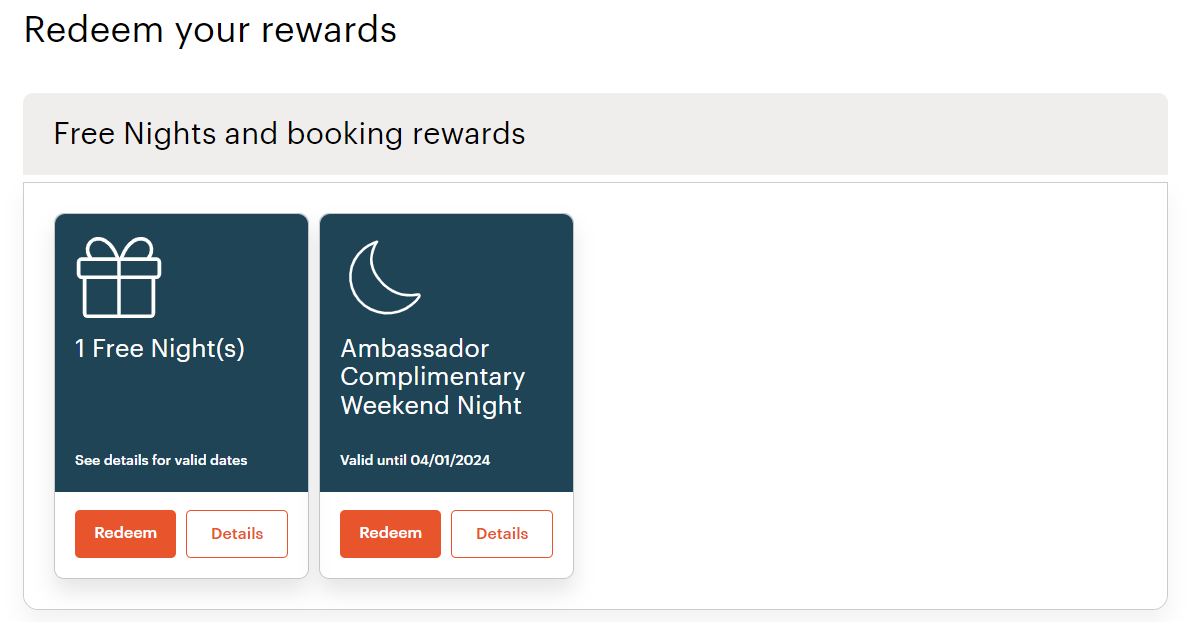Screen dimensions: 1191x622
Task: Click the gray section header bar
Action: coord(596,134)
